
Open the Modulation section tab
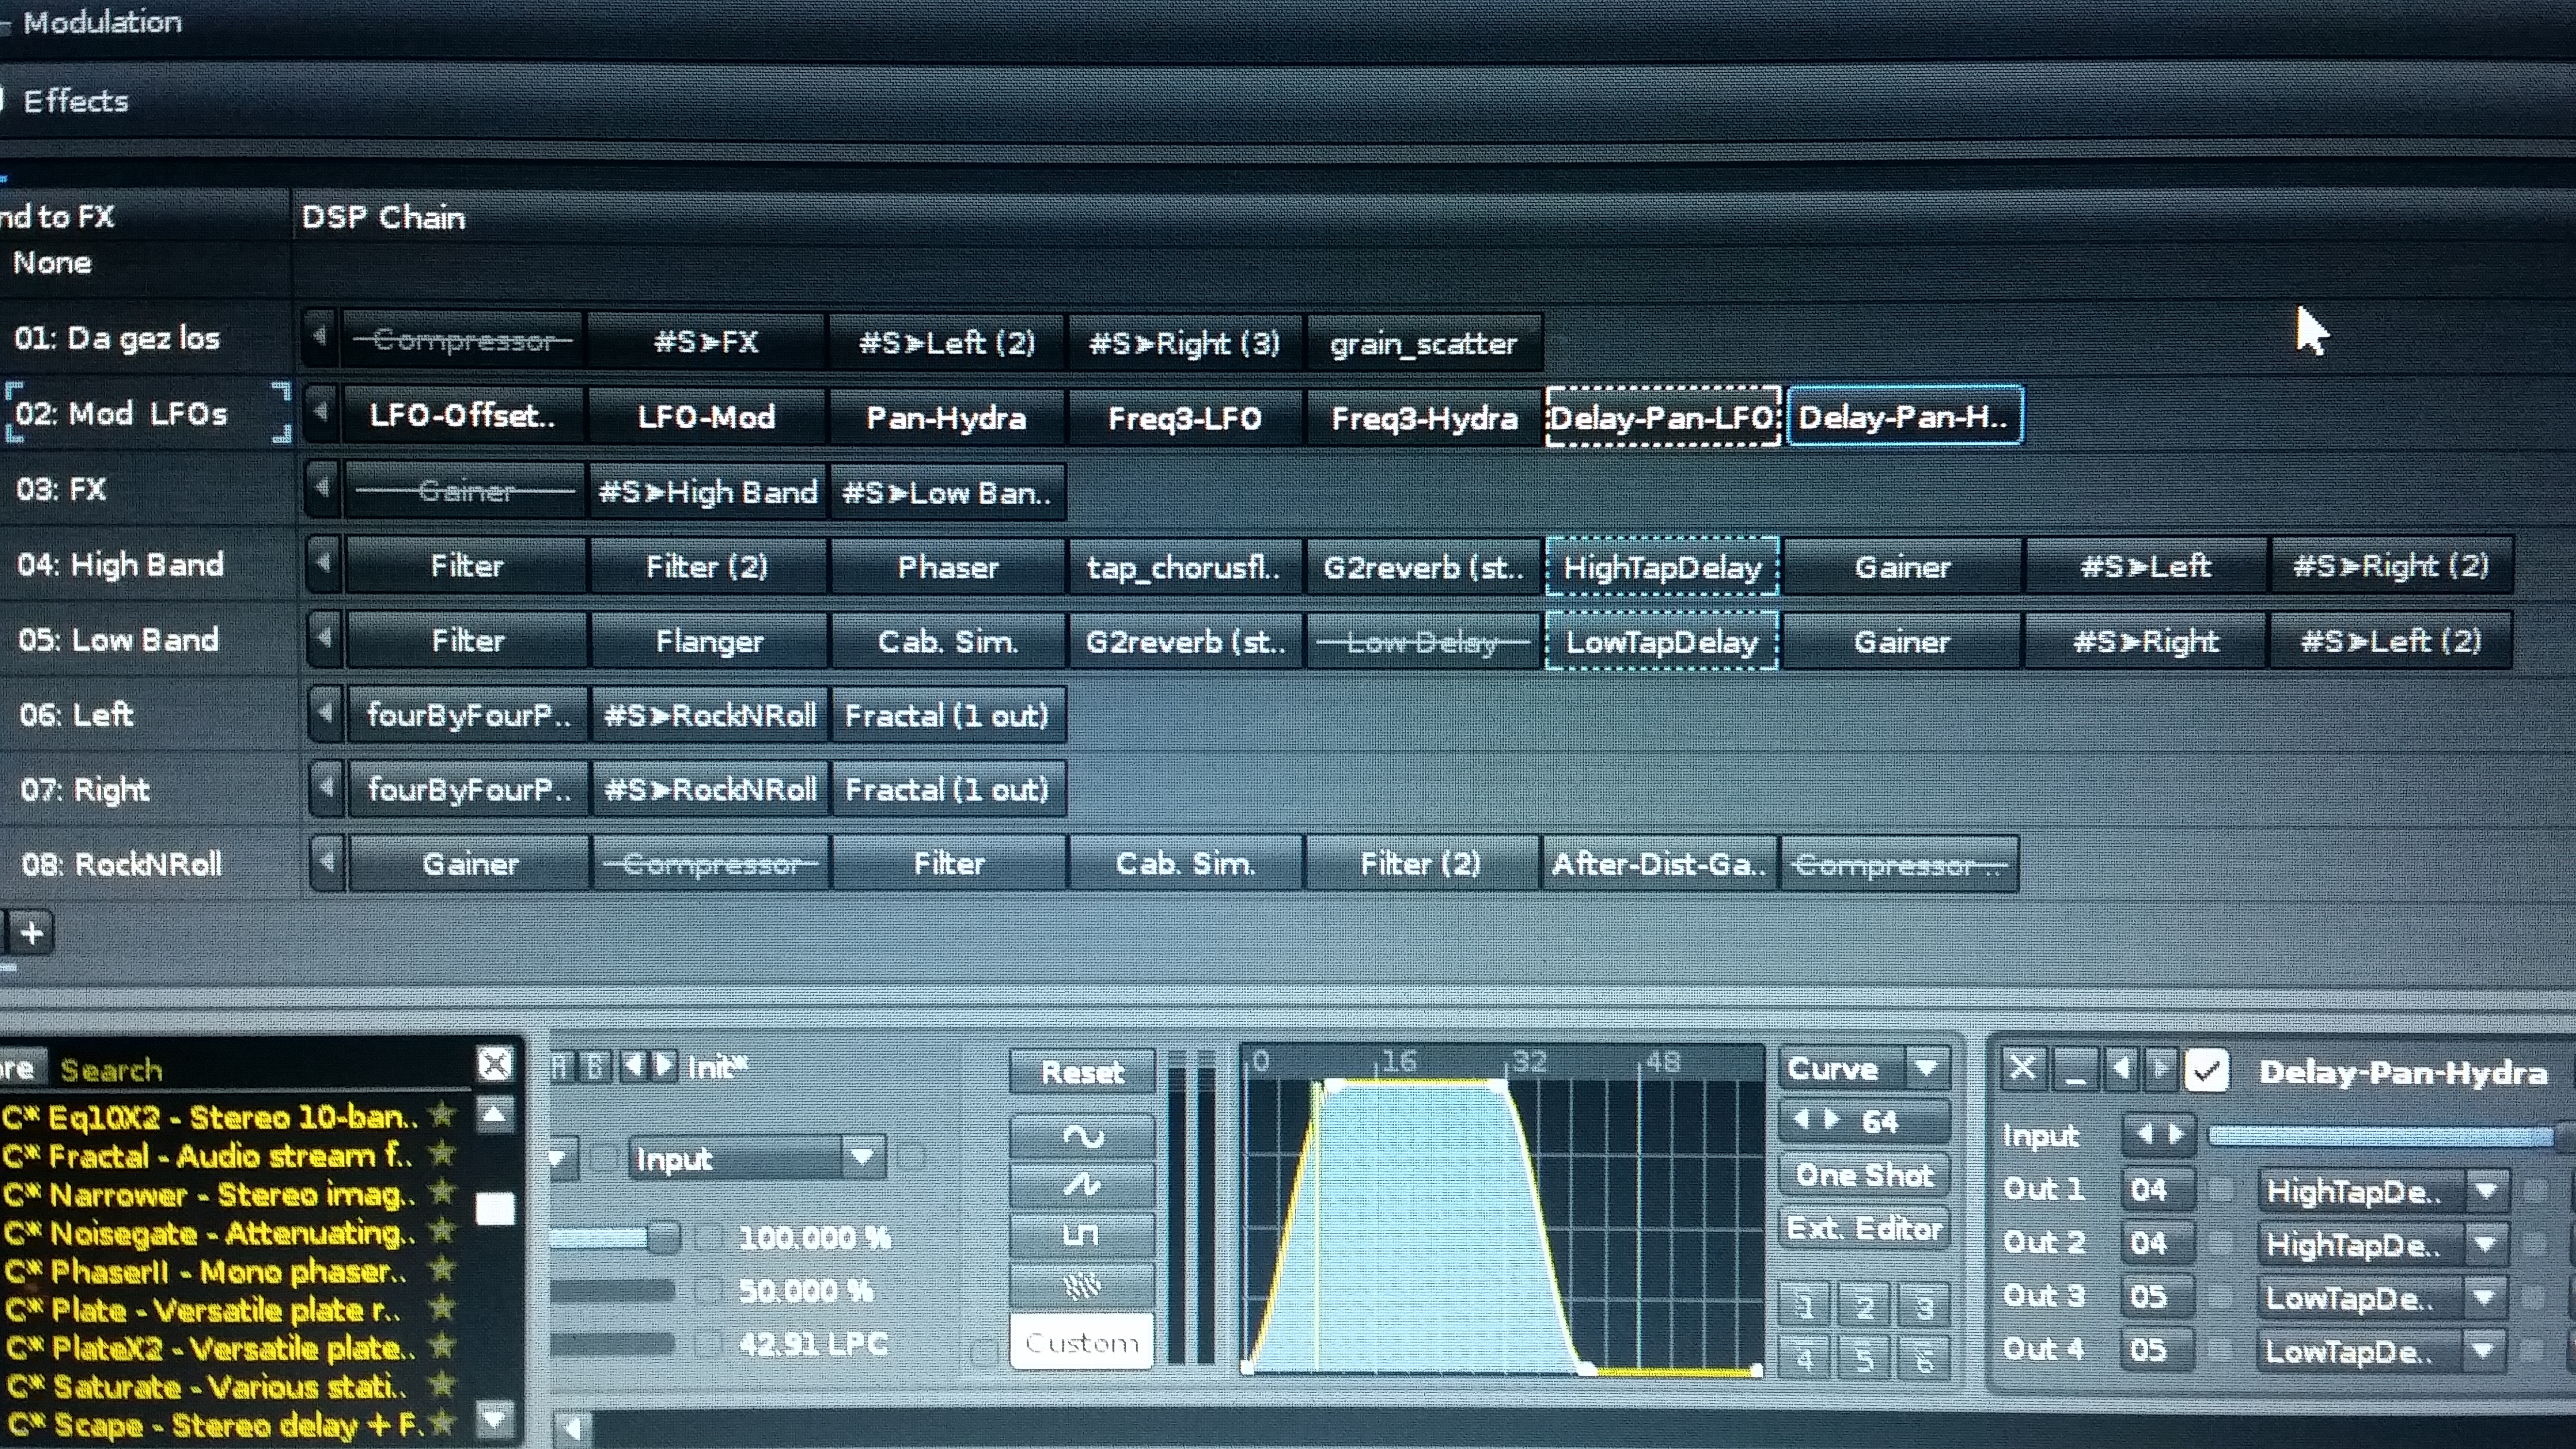point(102,22)
